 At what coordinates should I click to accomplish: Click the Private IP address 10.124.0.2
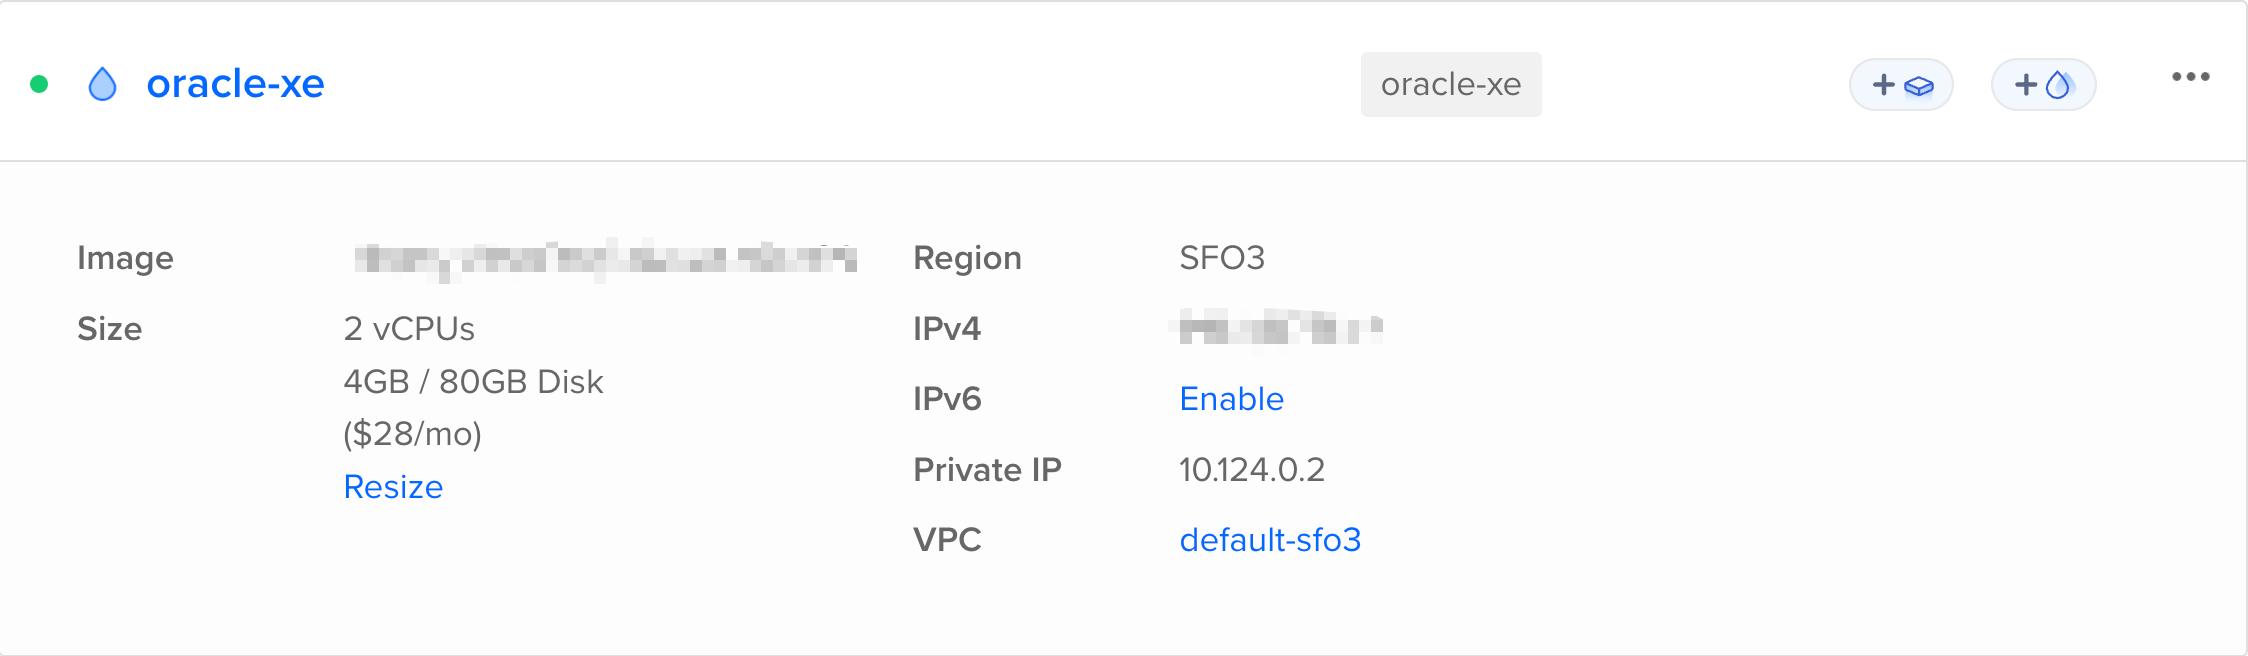pos(1252,470)
